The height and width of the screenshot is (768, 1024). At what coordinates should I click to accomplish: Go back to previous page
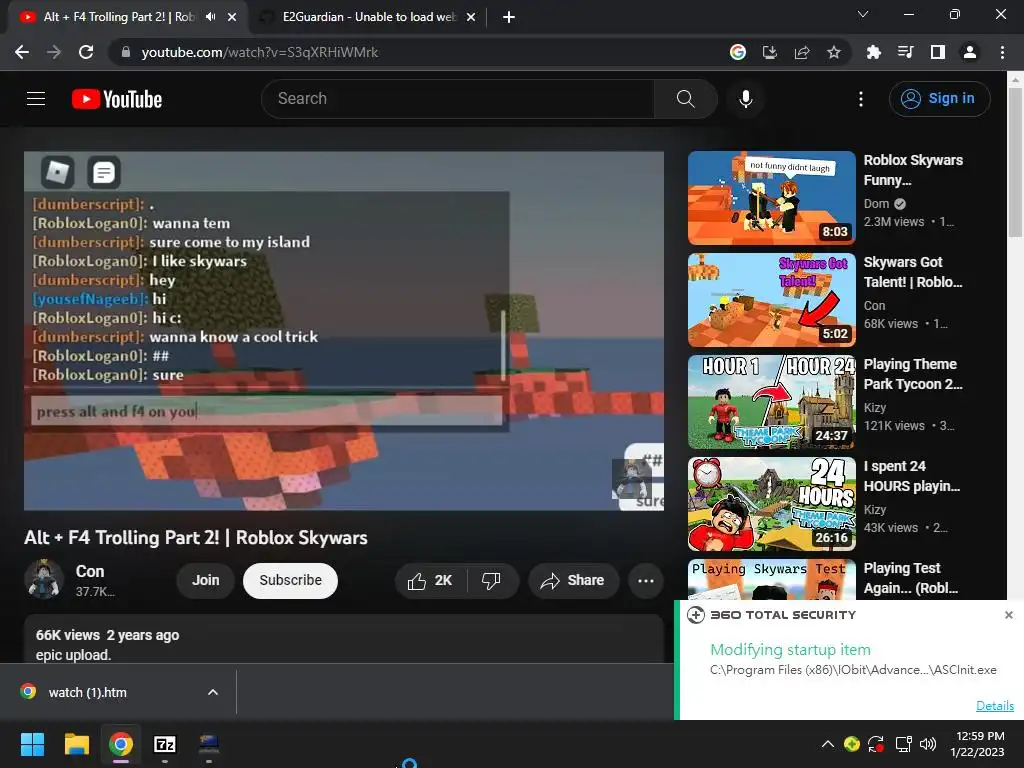(22, 52)
